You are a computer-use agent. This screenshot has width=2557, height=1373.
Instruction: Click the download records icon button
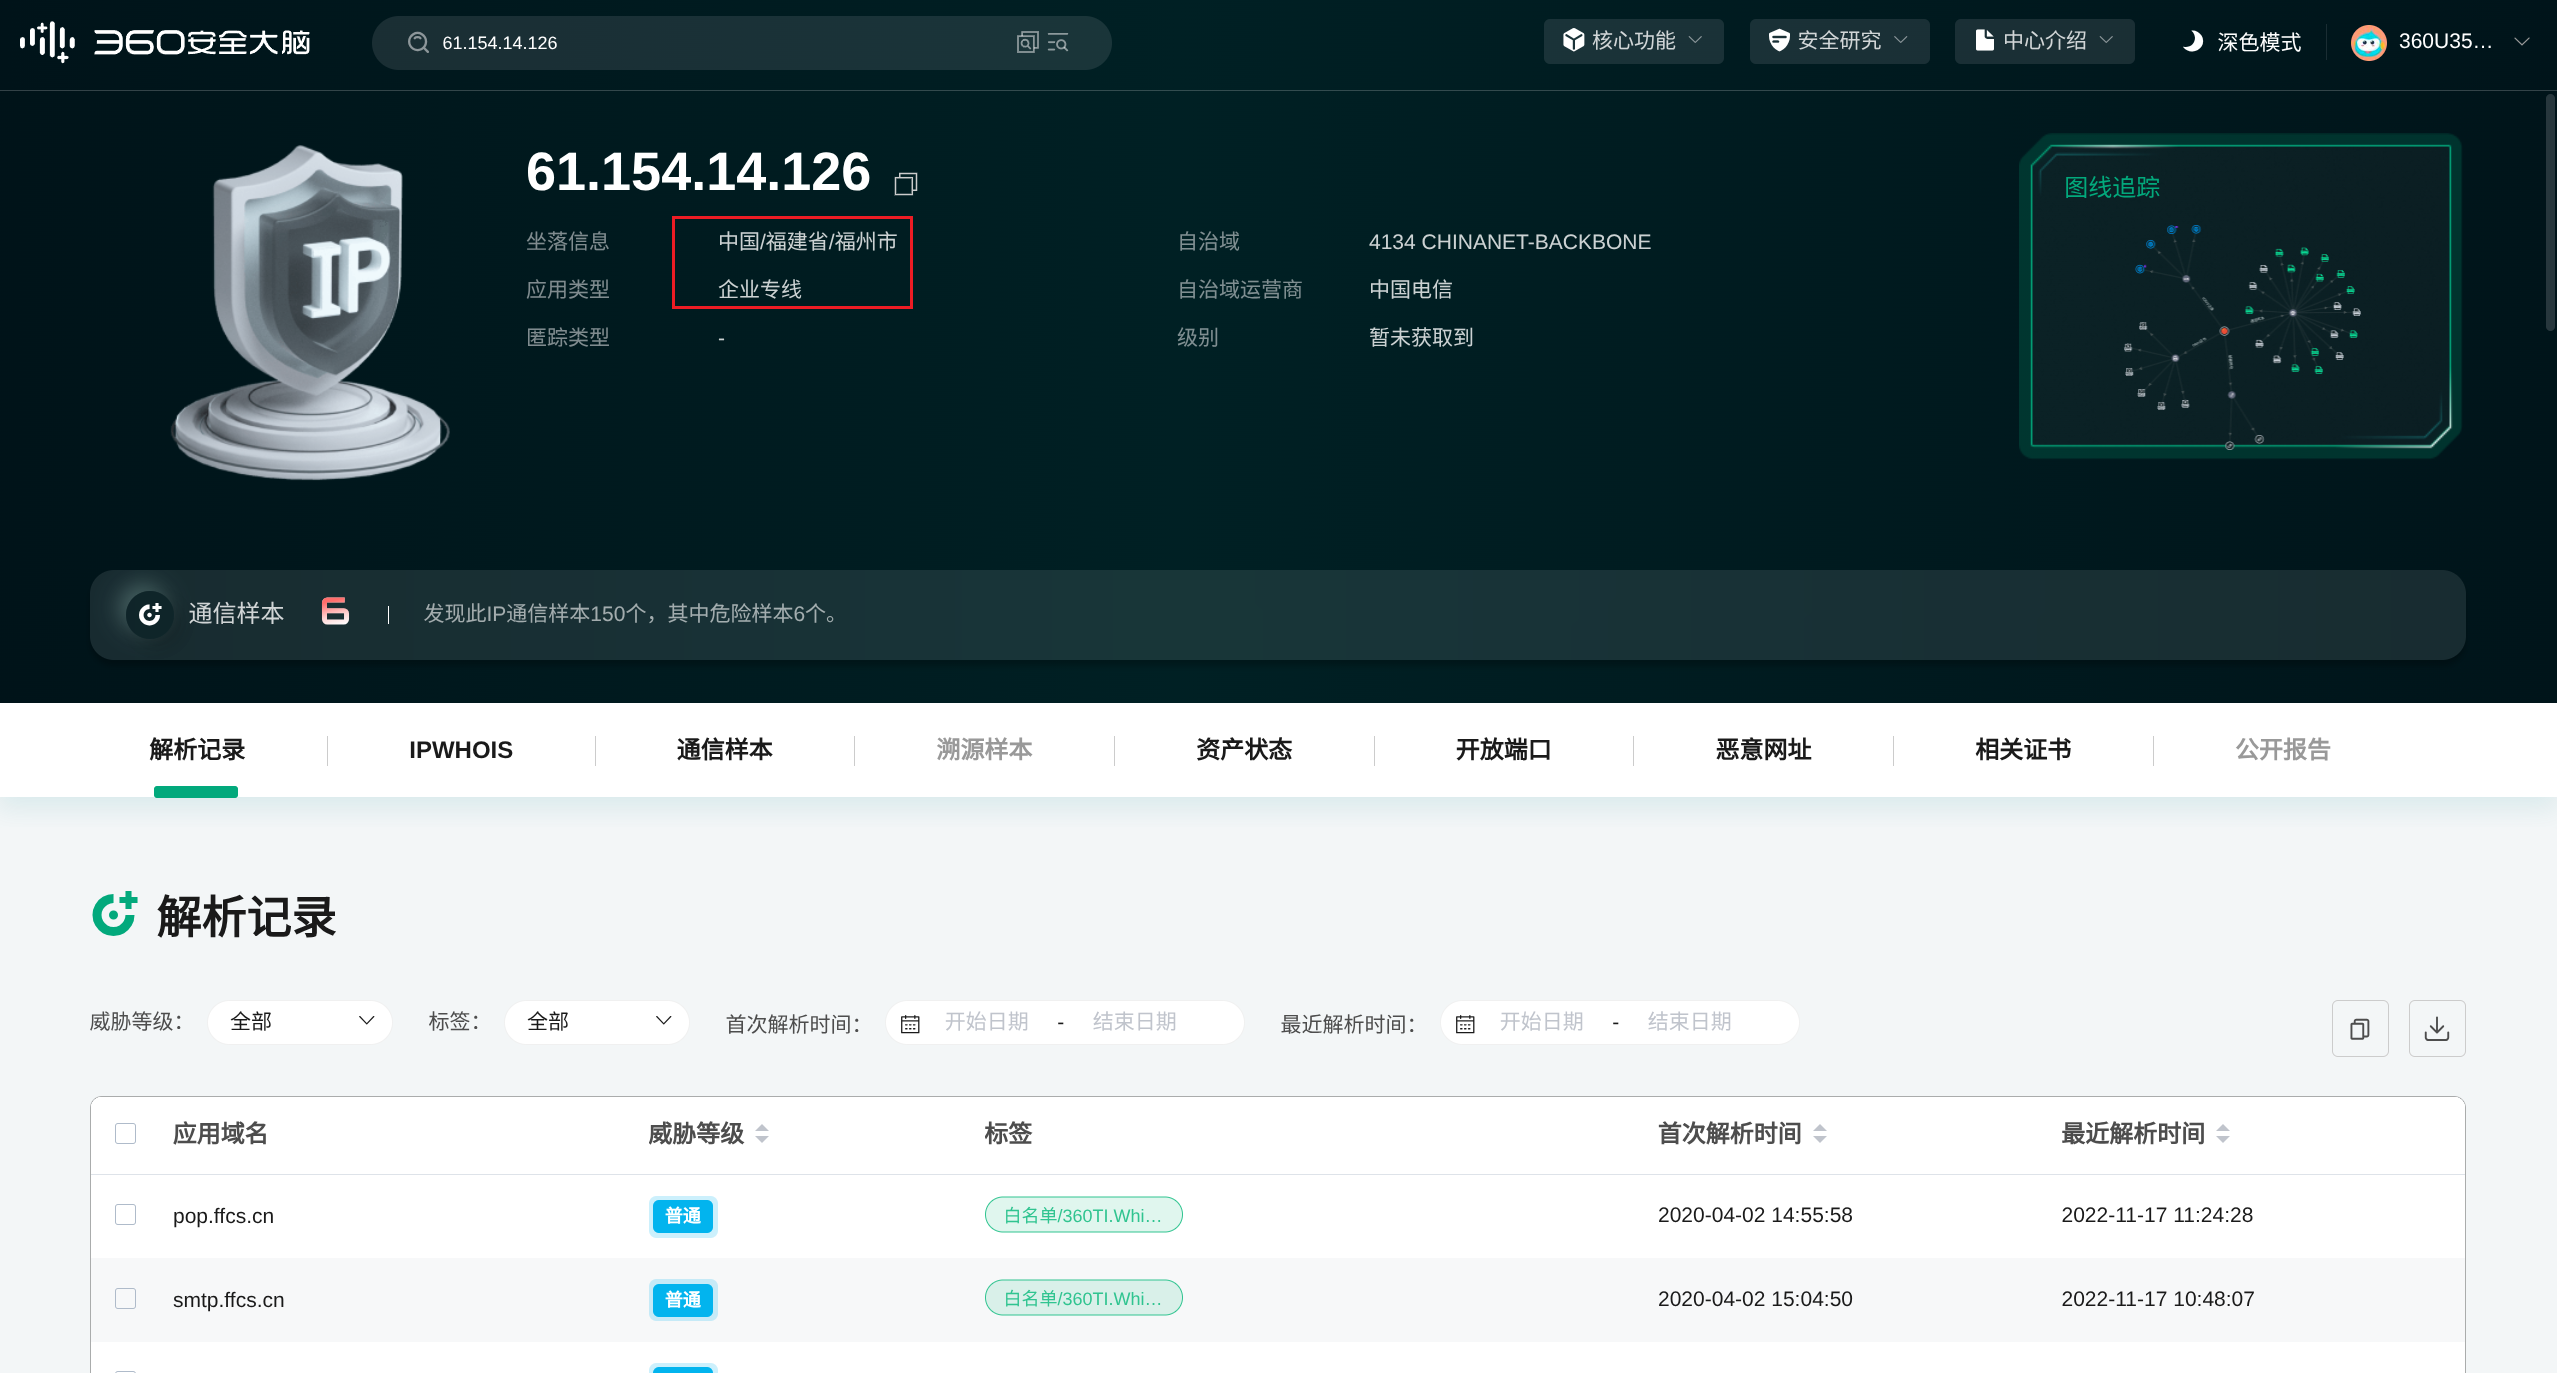coord(2436,1028)
